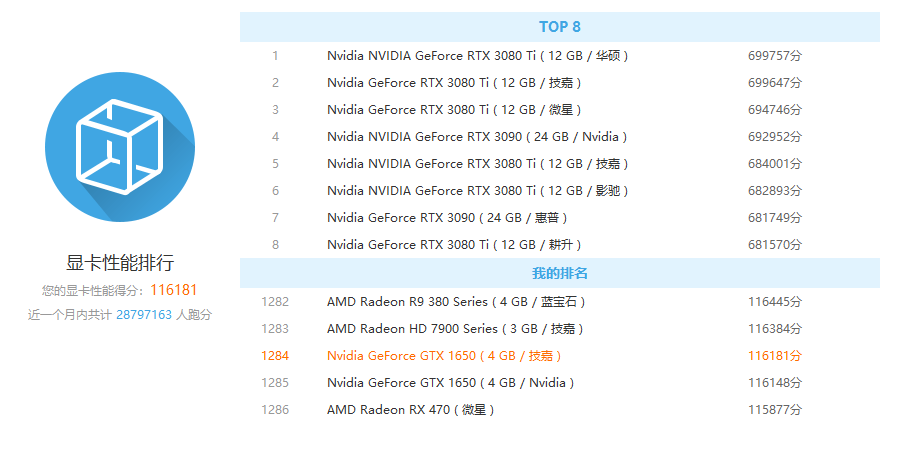Select the TOP 8 header tab

(559, 27)
